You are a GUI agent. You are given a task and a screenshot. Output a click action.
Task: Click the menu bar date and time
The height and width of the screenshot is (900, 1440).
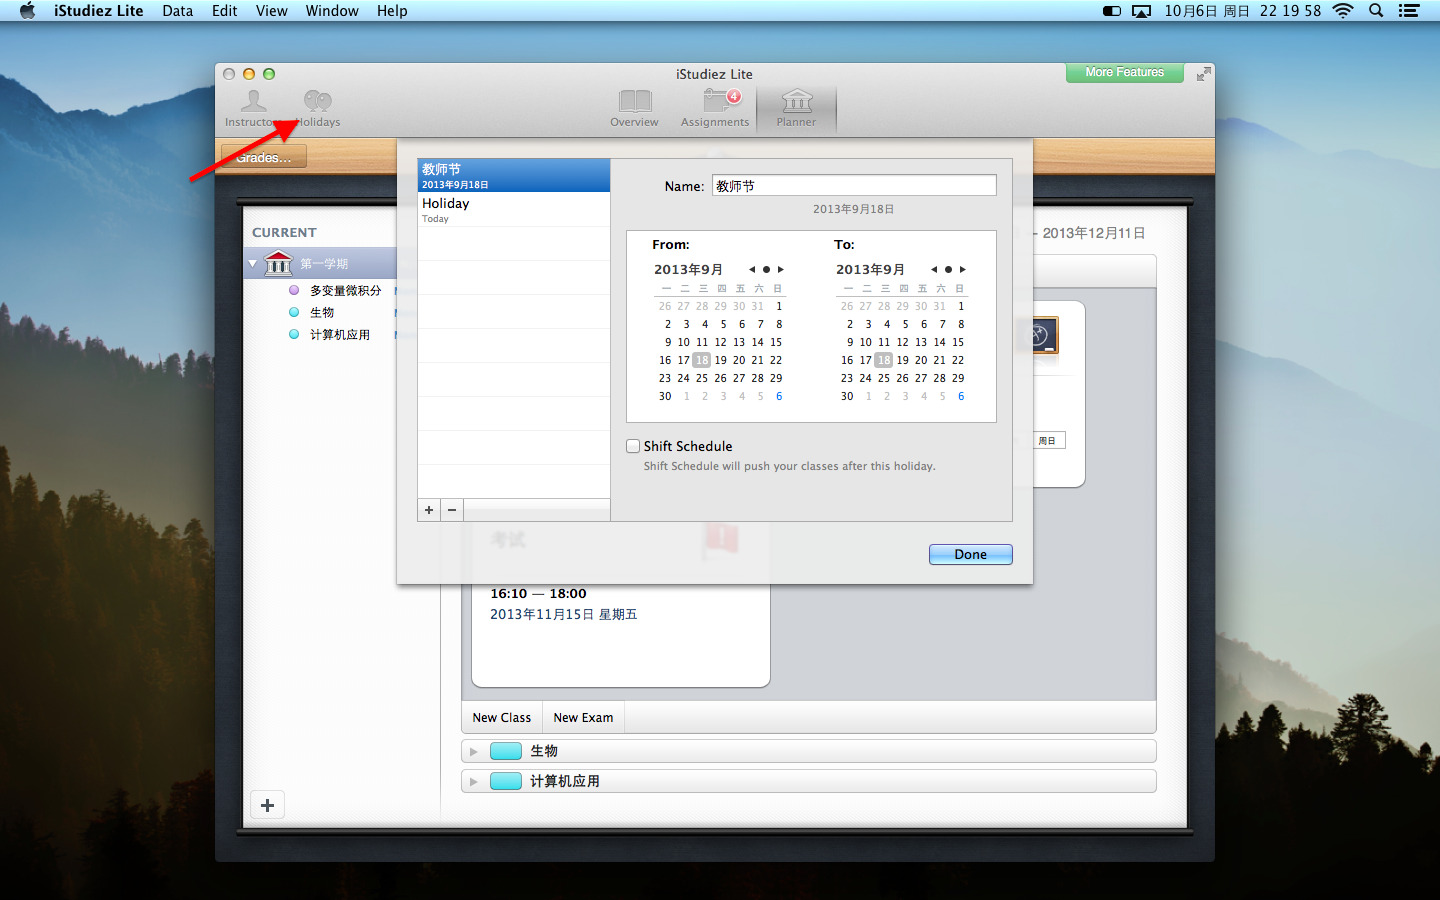point(1242,11)
